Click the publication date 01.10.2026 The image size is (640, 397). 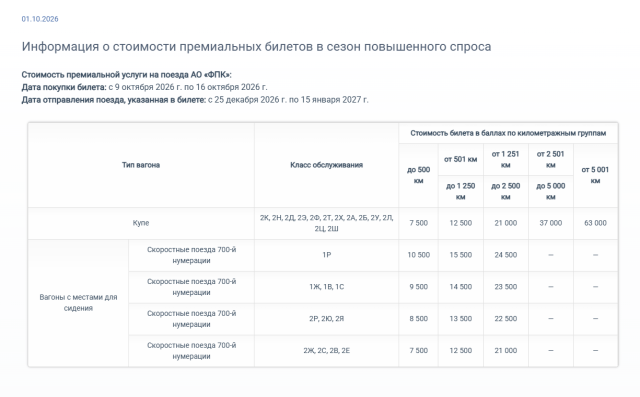coord(40,19)
